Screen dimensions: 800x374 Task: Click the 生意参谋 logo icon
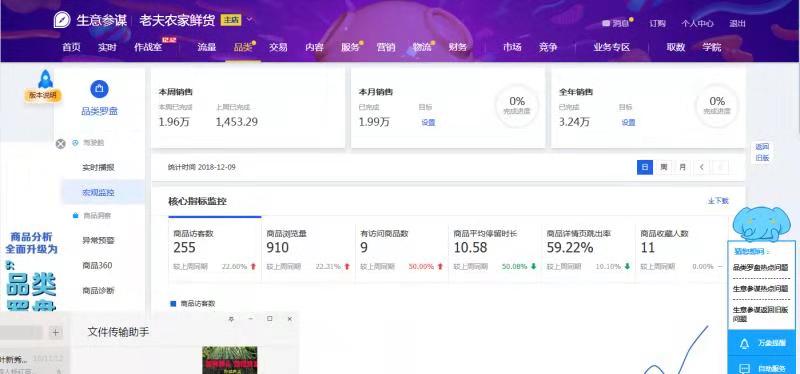coord(62,20)
